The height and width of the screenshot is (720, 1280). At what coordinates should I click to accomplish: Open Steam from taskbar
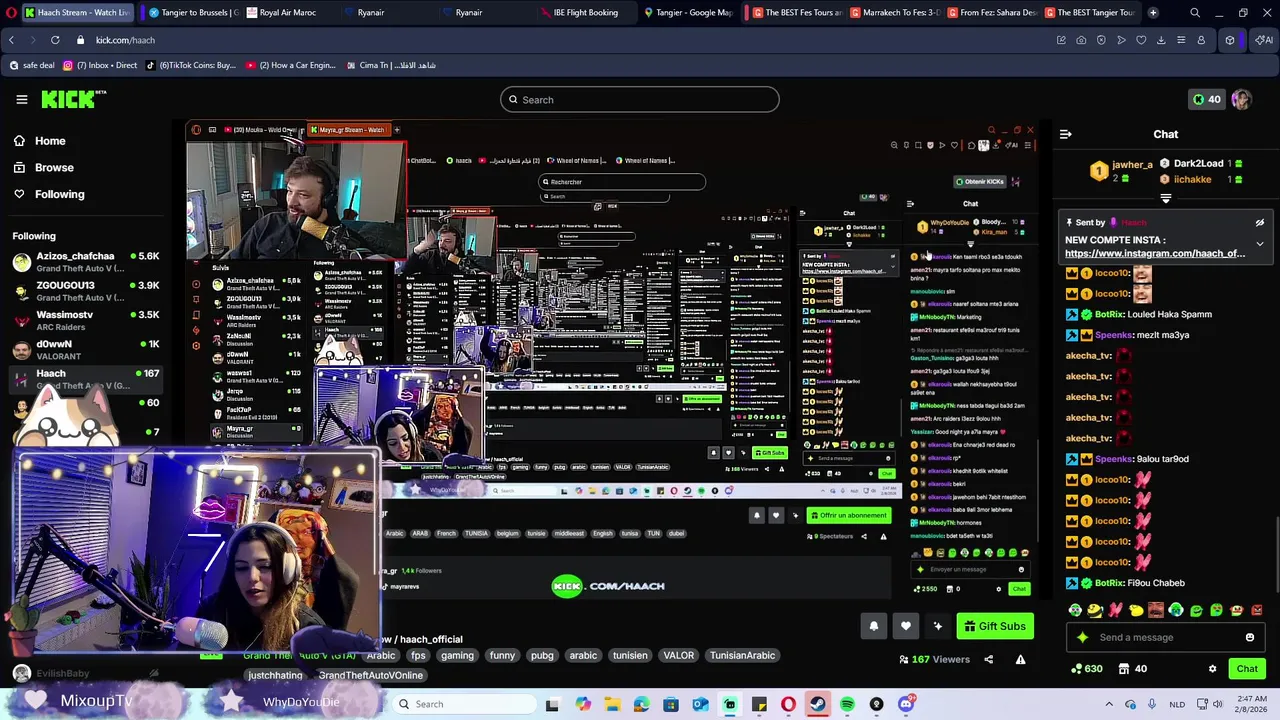click(818, 704)
